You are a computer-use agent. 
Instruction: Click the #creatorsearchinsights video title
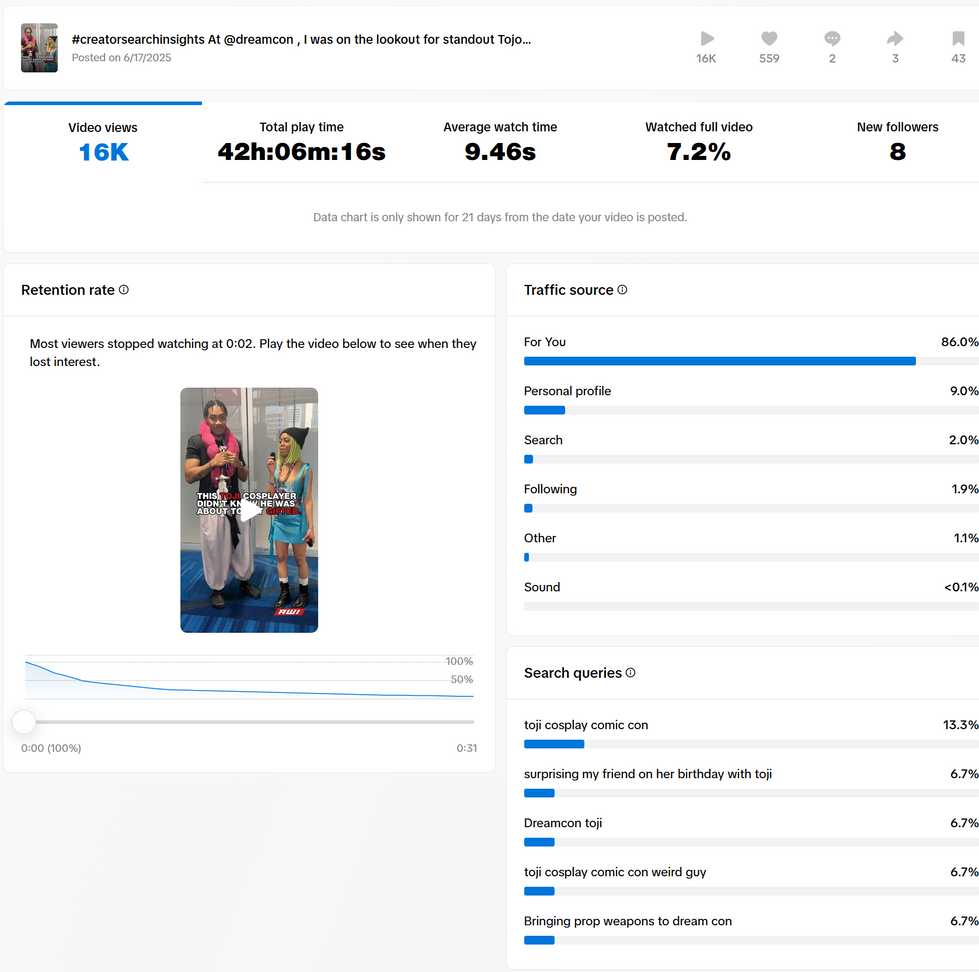click(x=302, y=39)
